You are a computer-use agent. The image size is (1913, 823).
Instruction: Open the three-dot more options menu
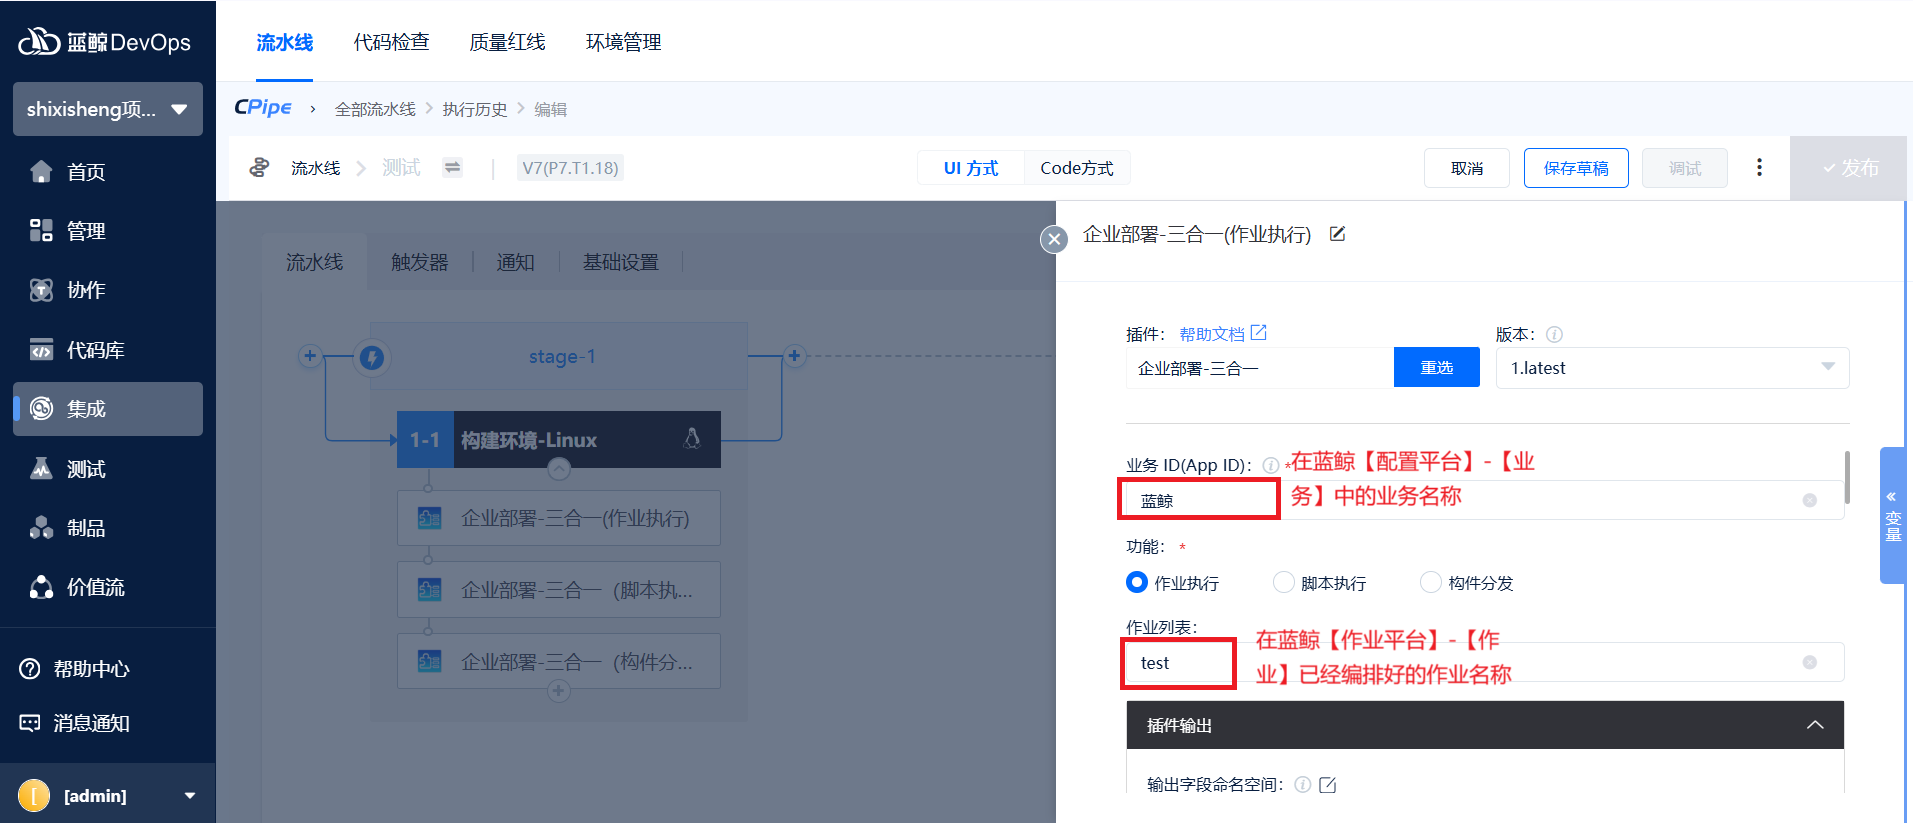(x=1759, y=168)
